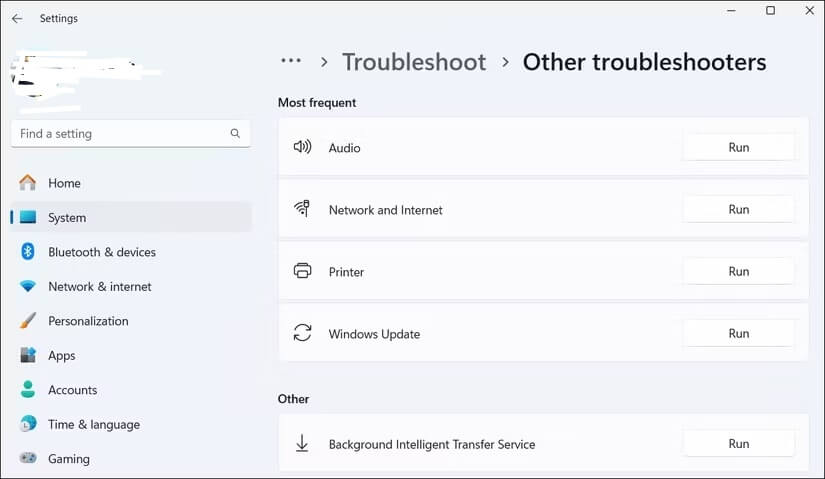Select the Bluetooth & devices icon
The height and width of the screenshot is (479, 825).
tap(28, 252)
